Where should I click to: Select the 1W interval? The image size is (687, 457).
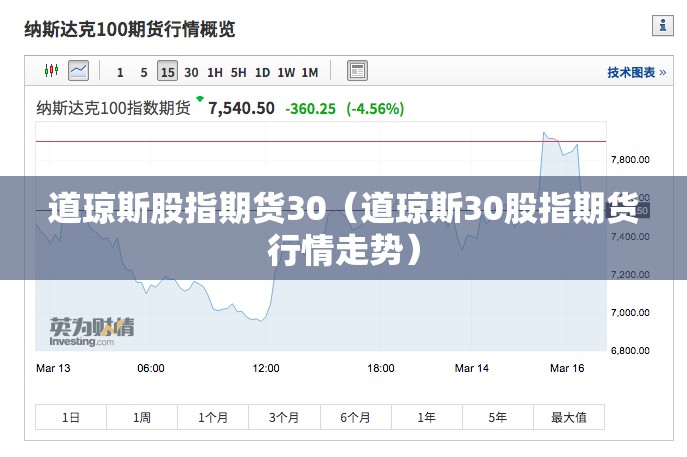tap(286, 72)
